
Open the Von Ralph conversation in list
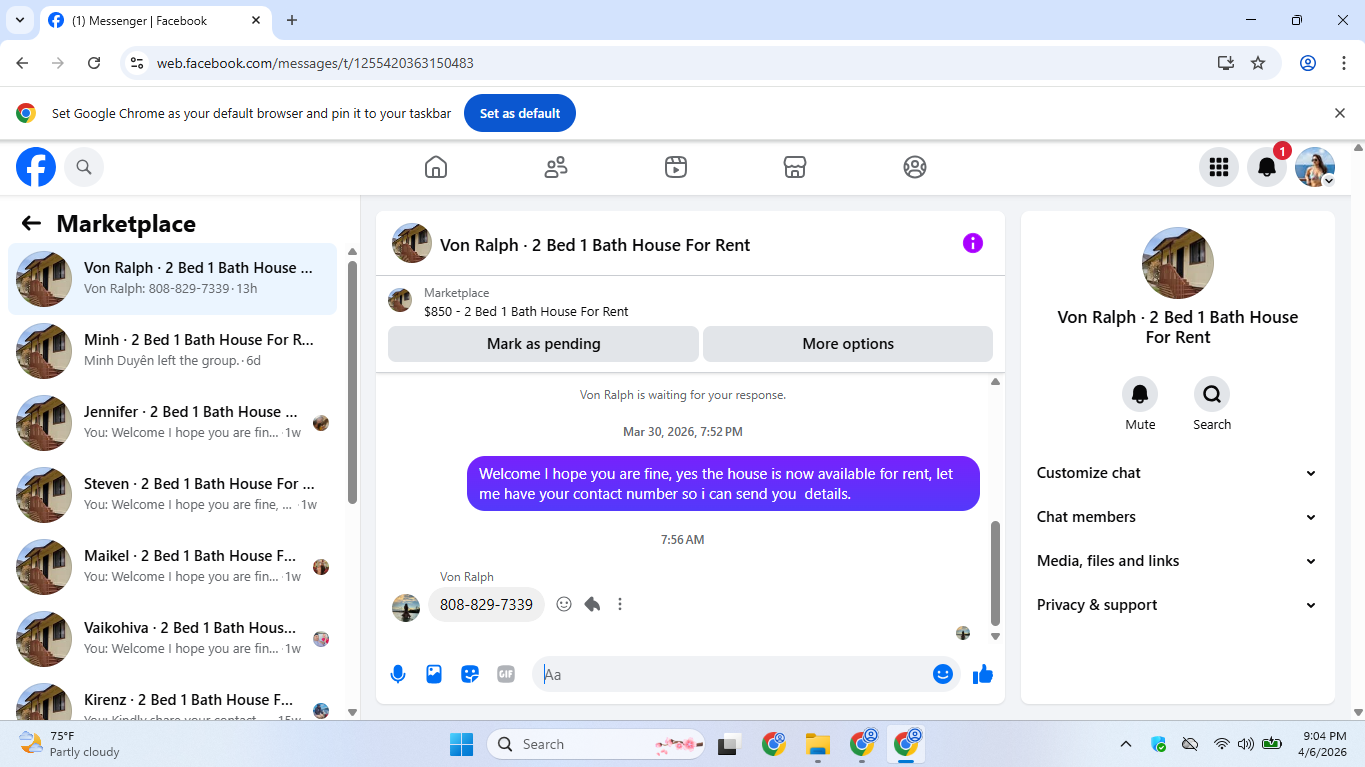tap(172, 278)
